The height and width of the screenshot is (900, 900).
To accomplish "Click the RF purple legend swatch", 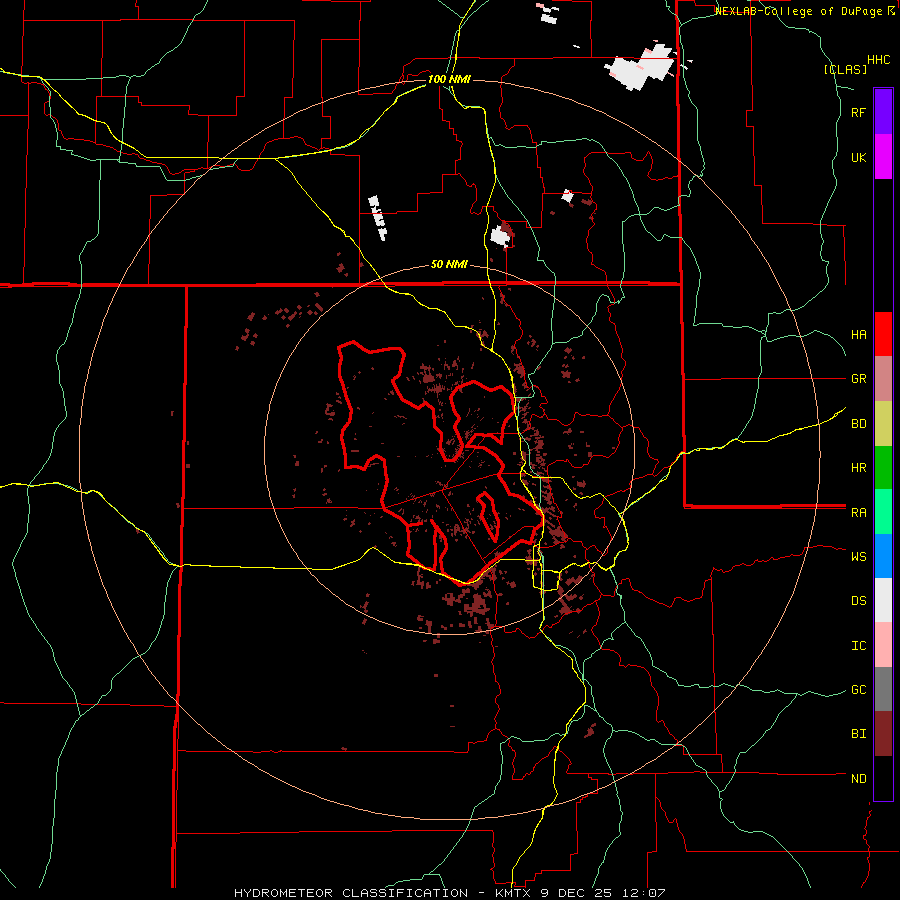I will pyautogui.click(x=883, y=112).
